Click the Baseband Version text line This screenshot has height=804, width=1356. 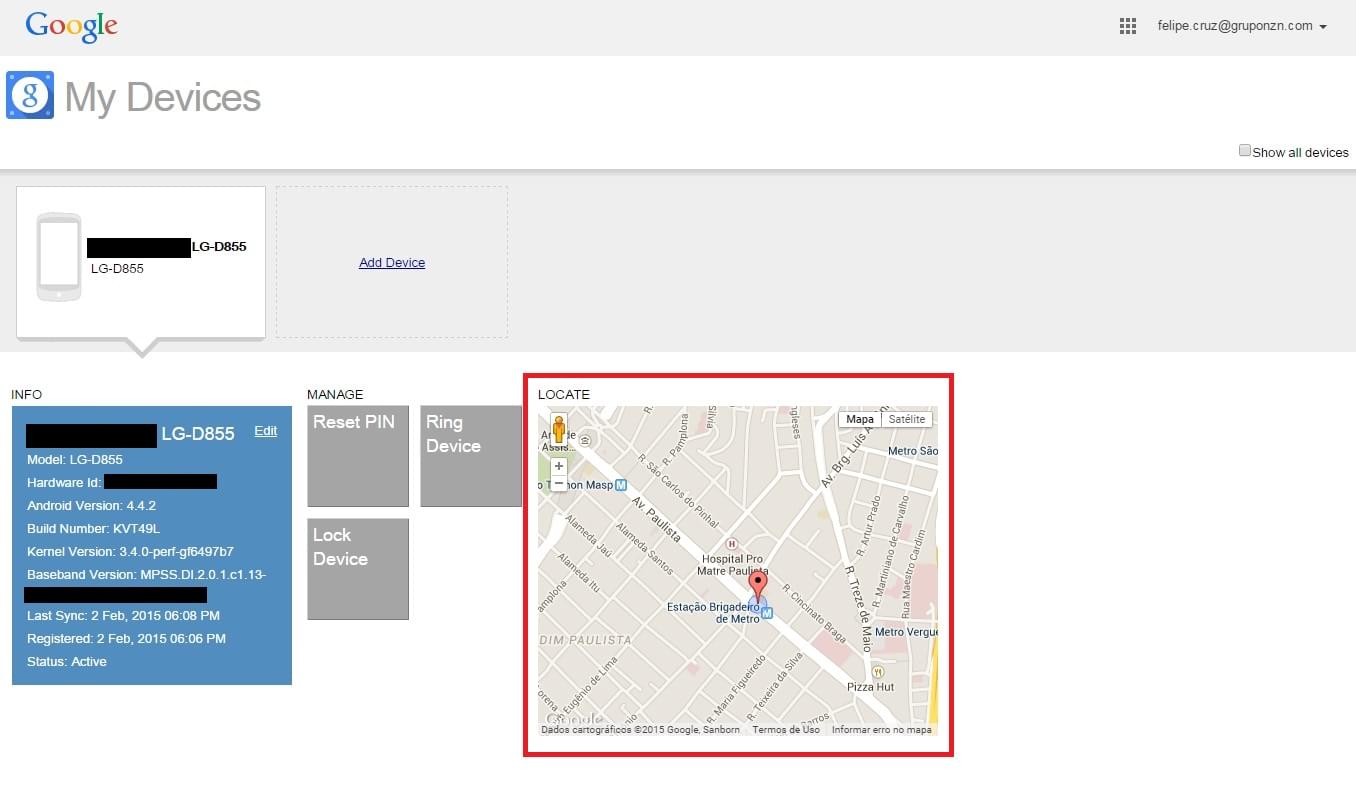click(146, 574)
